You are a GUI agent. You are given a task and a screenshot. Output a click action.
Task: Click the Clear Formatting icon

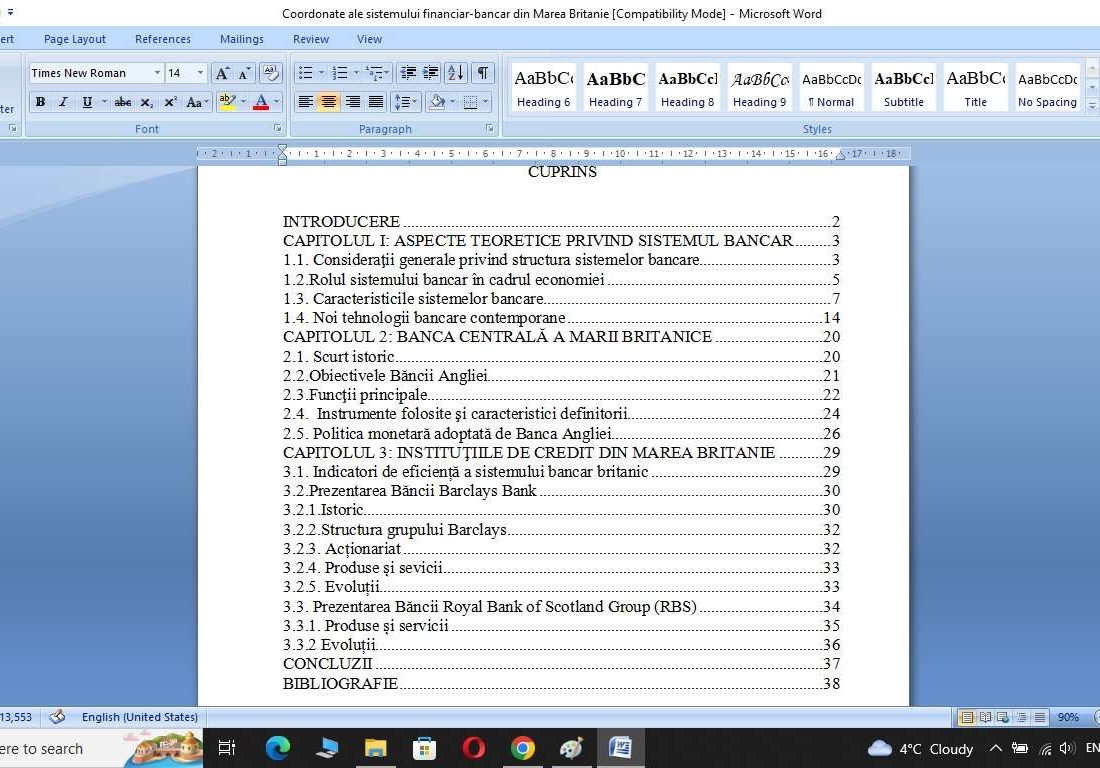pyautogui.click(x=270, y=73)
